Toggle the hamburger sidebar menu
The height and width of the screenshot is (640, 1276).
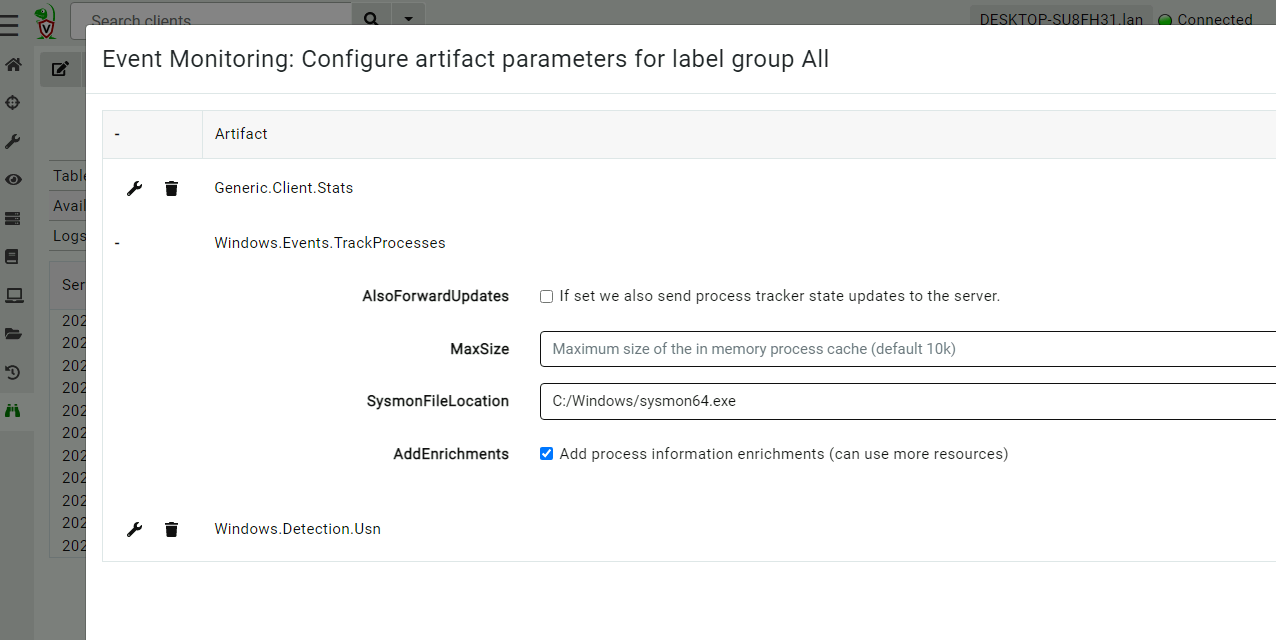(10, 24)
